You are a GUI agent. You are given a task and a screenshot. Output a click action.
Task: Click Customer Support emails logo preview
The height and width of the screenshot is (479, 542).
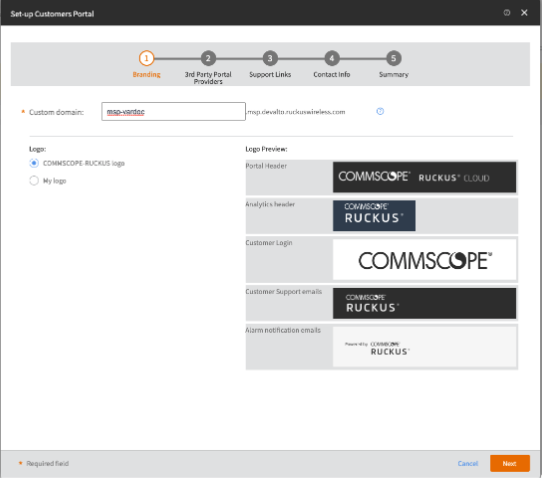(424, 303)
